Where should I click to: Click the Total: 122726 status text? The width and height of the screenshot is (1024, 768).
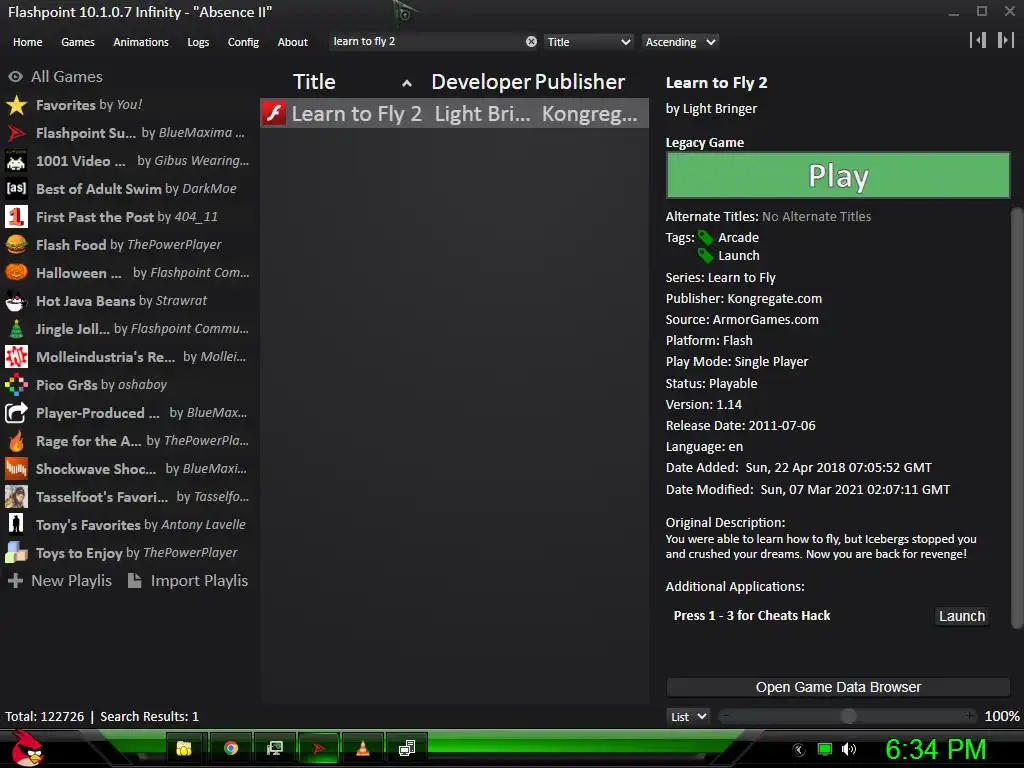(x=45, y=716)
